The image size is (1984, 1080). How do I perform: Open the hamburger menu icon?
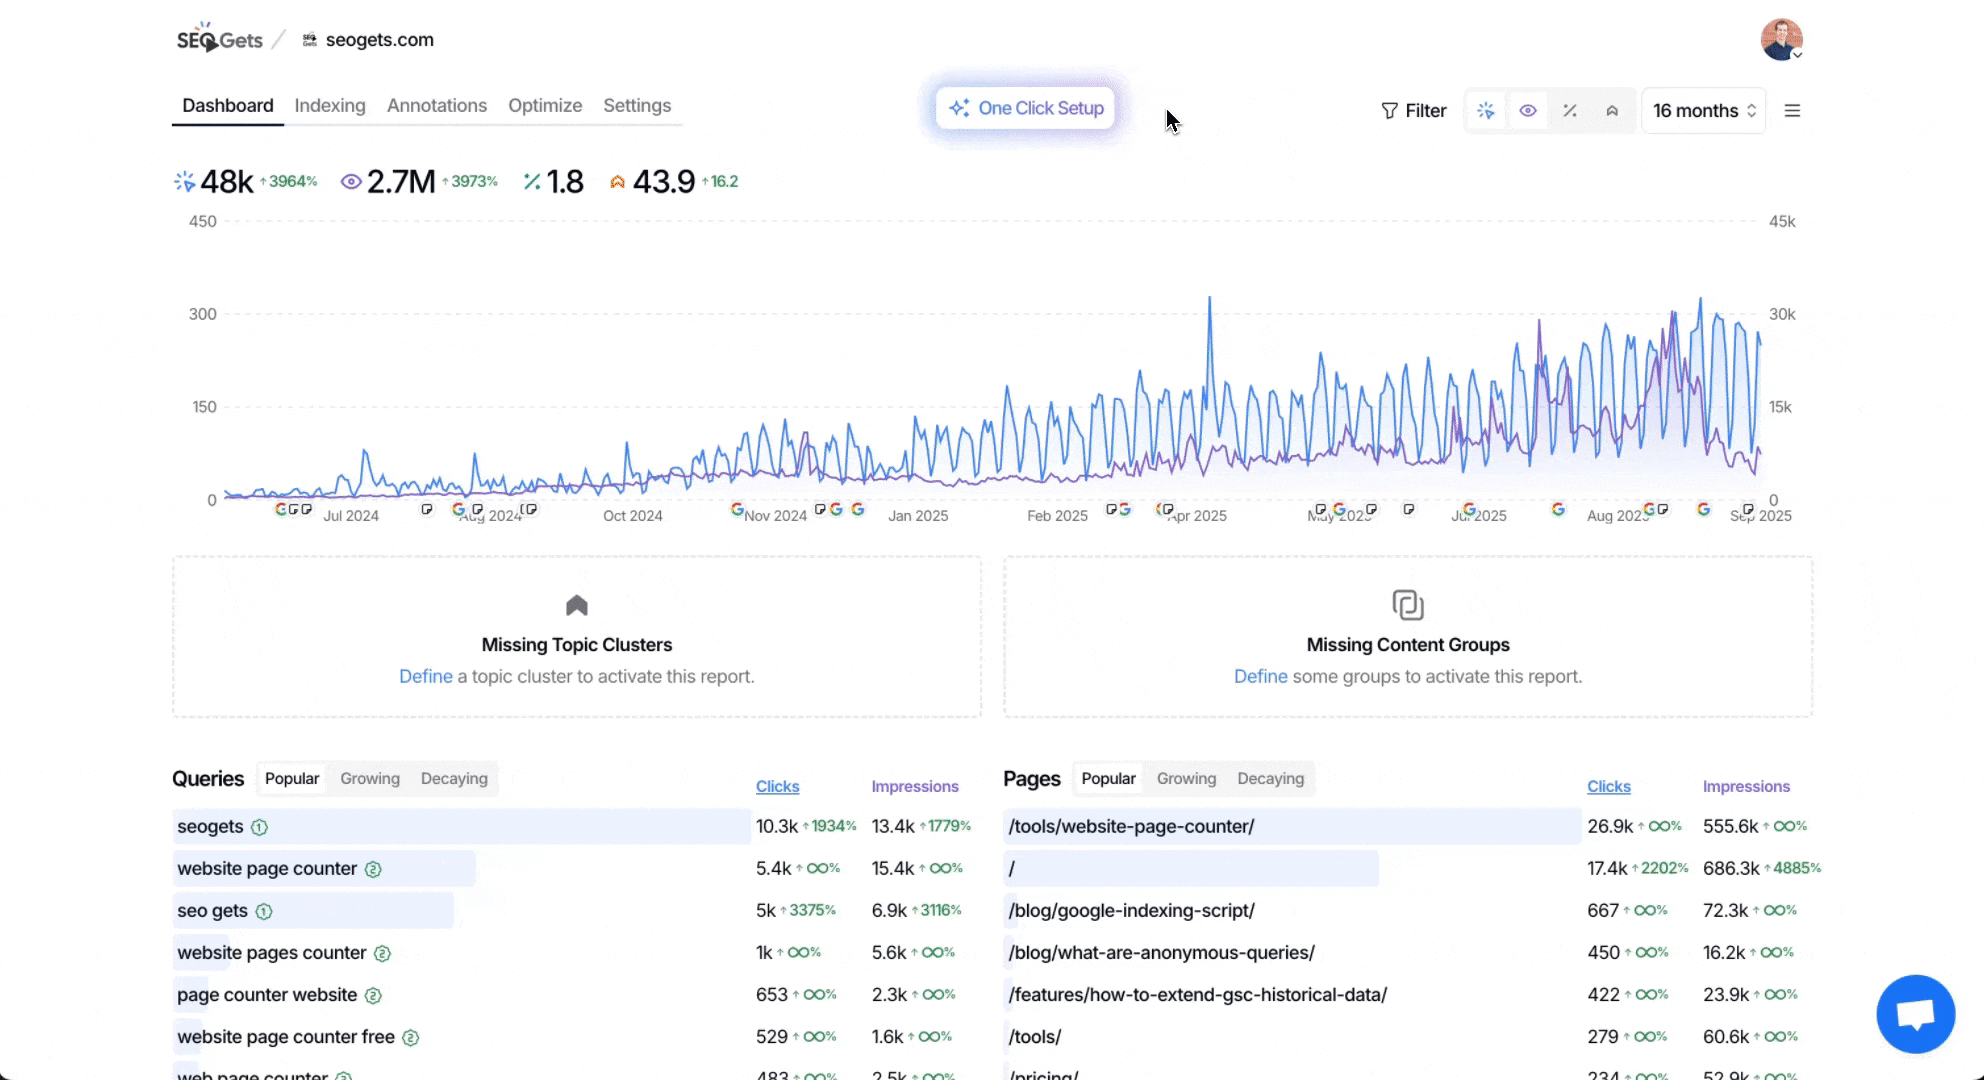click(x=1792, y=111)
